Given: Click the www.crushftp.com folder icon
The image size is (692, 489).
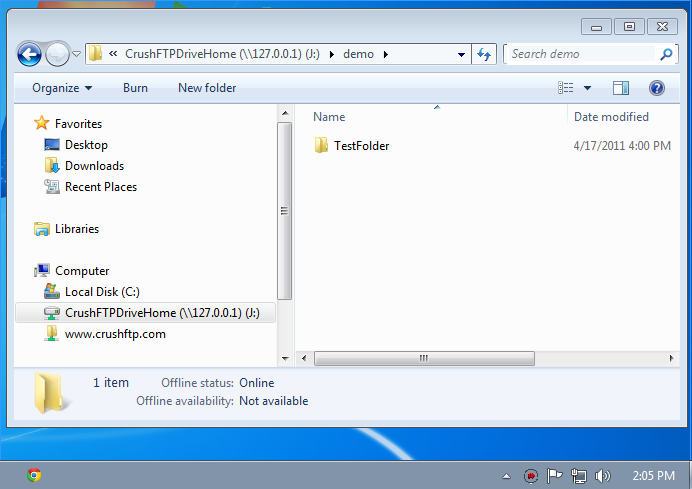Looking at the screenshot, I should (52, 333).
